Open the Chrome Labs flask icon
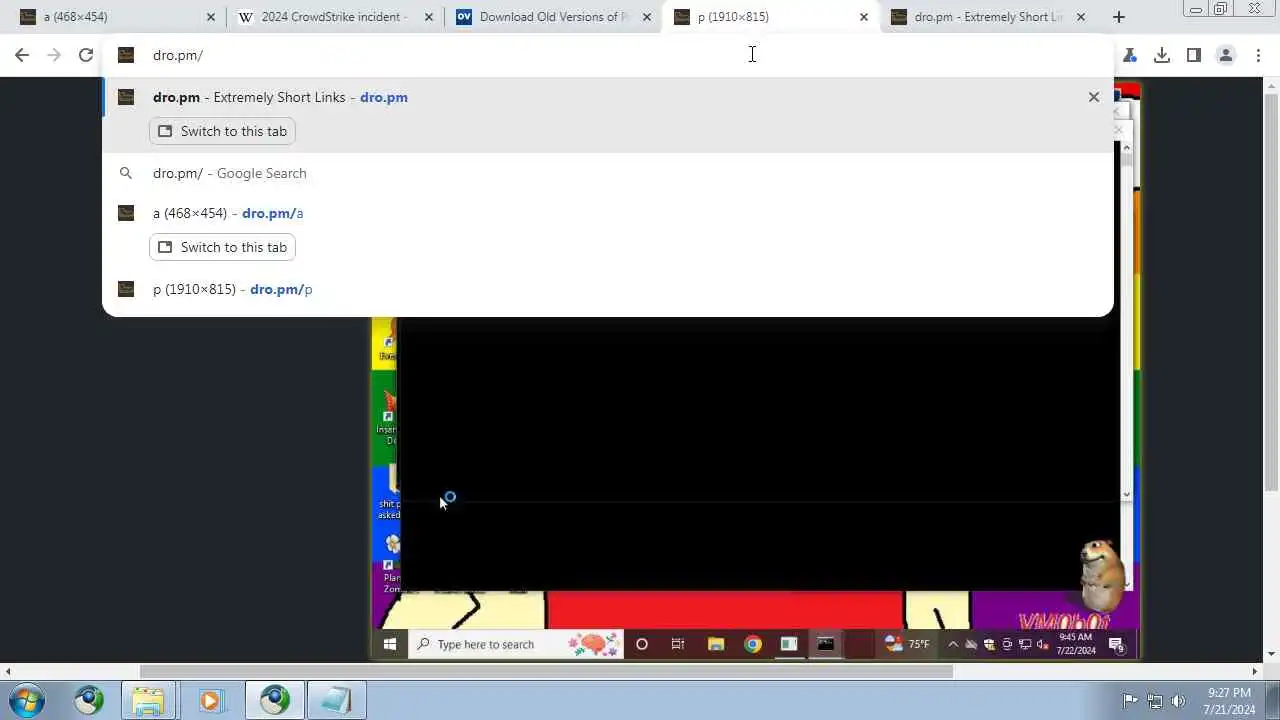The width and height of the screenshot is (1280, 720). [x=1130, y=56]
